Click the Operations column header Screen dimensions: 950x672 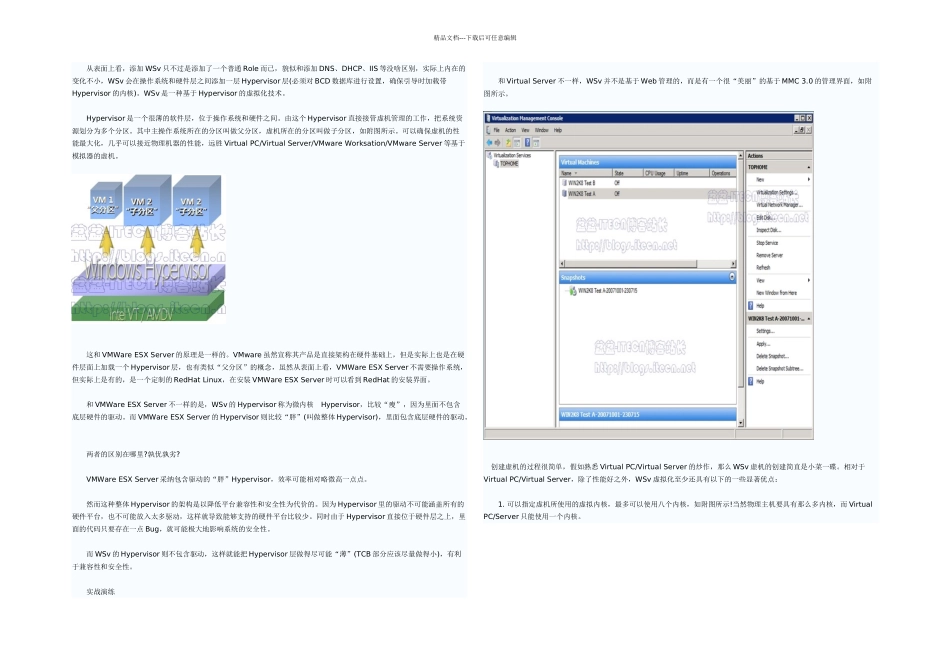(723, 173)
